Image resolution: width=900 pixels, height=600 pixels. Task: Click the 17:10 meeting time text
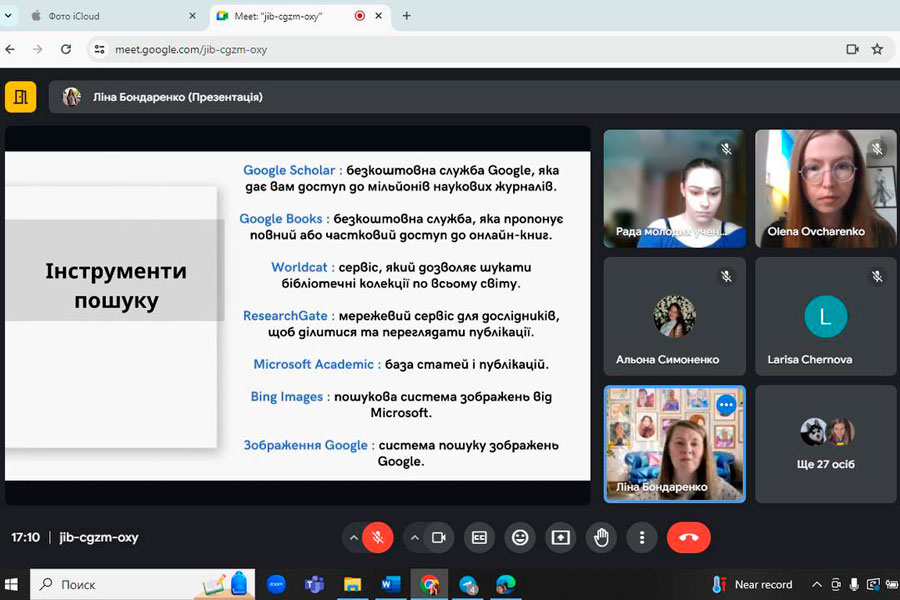click(x=26, y=537)
